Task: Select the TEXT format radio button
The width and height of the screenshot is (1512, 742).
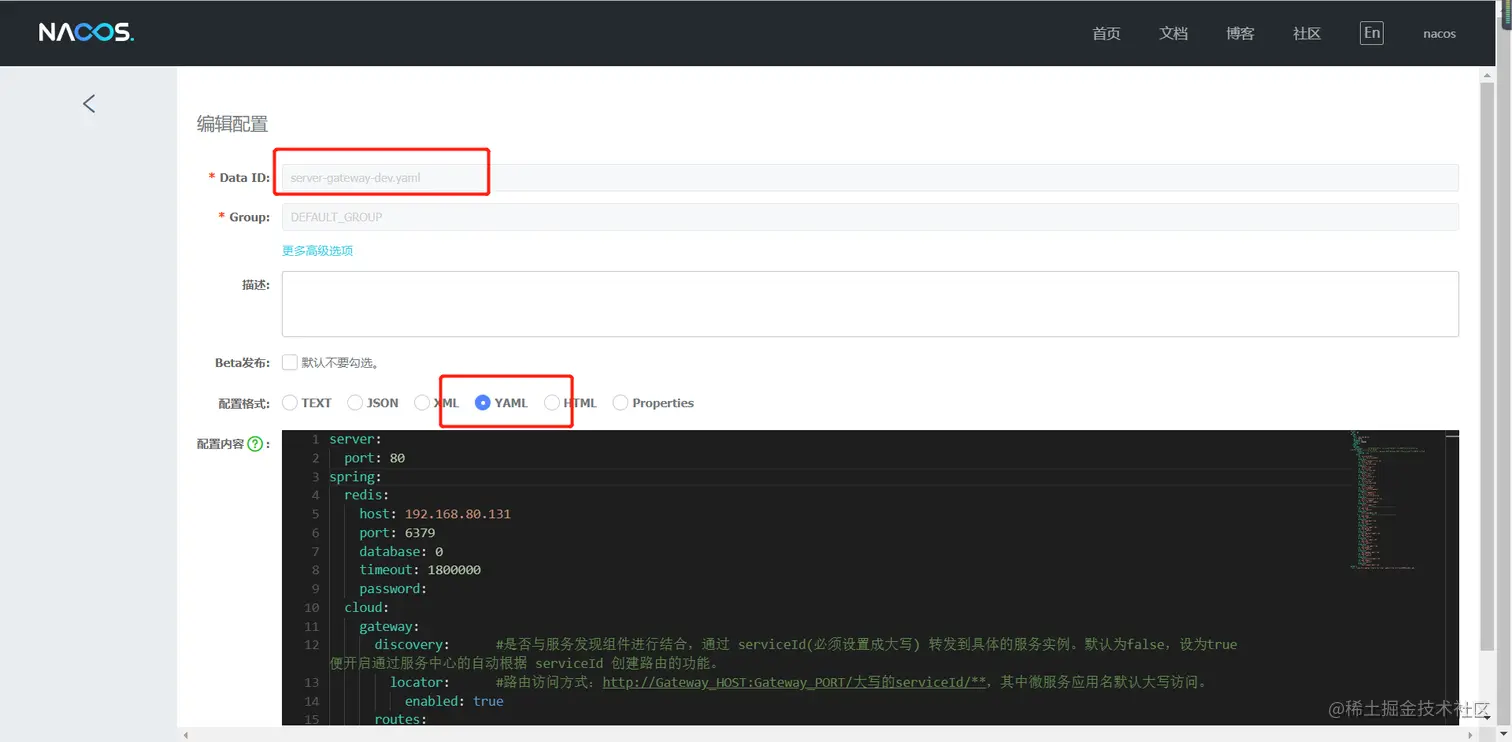Action: 290,403
